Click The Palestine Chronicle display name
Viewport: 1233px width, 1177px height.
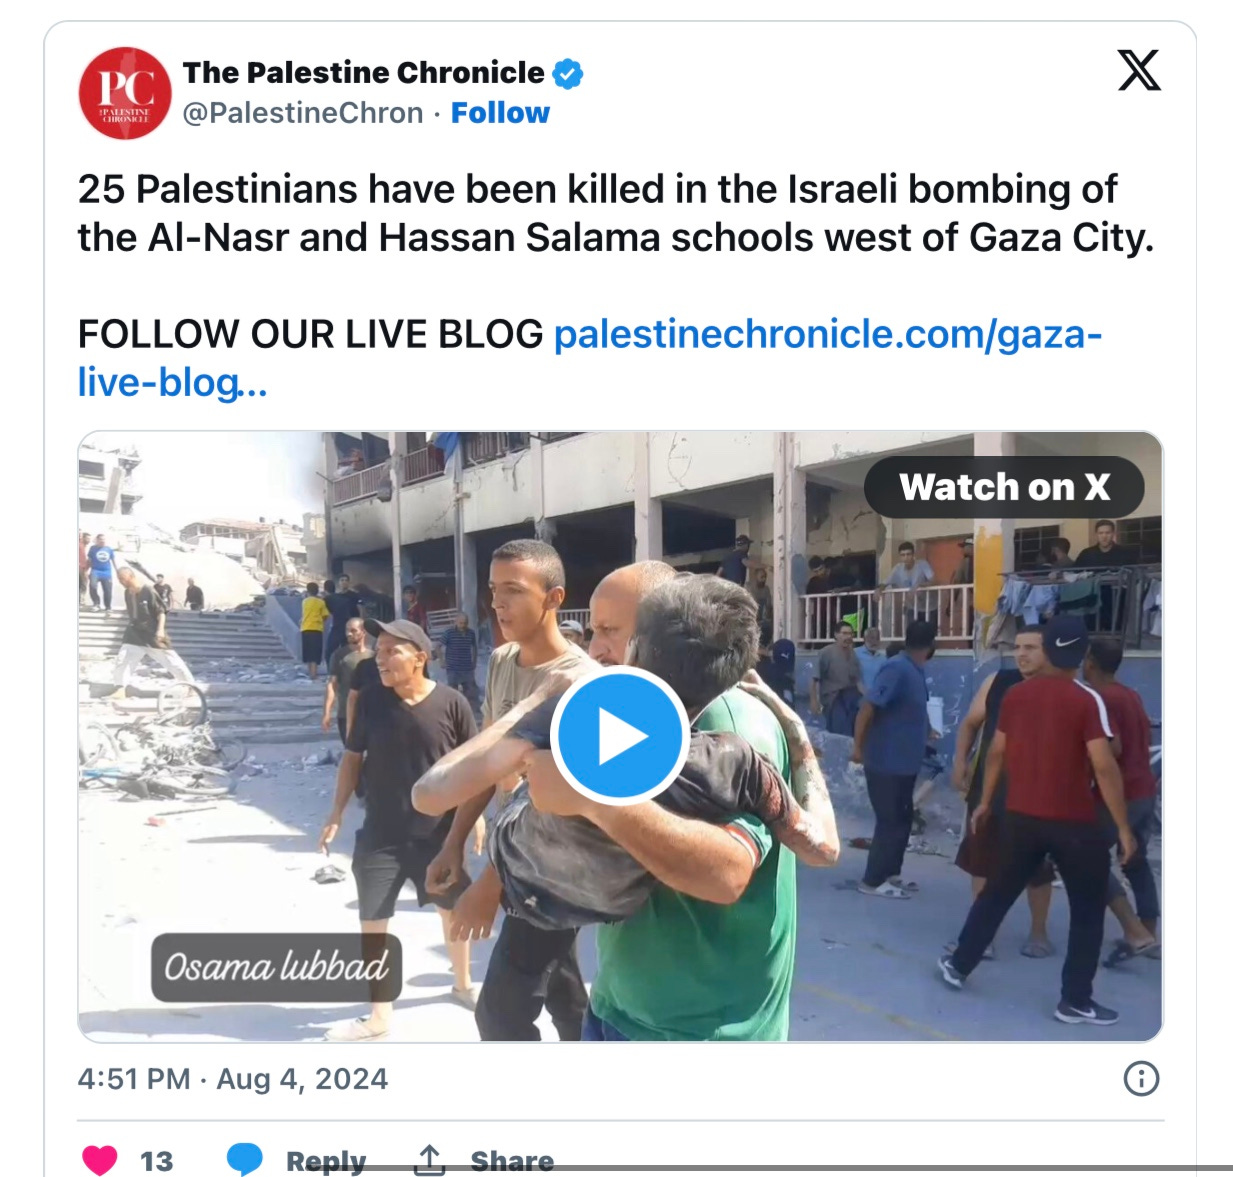[364, 73]
